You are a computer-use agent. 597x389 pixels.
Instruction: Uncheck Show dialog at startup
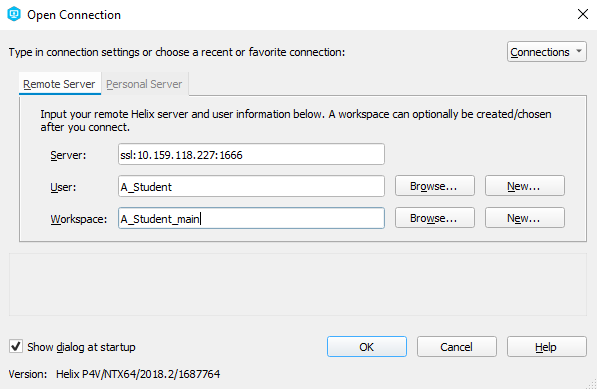point(16,346)
